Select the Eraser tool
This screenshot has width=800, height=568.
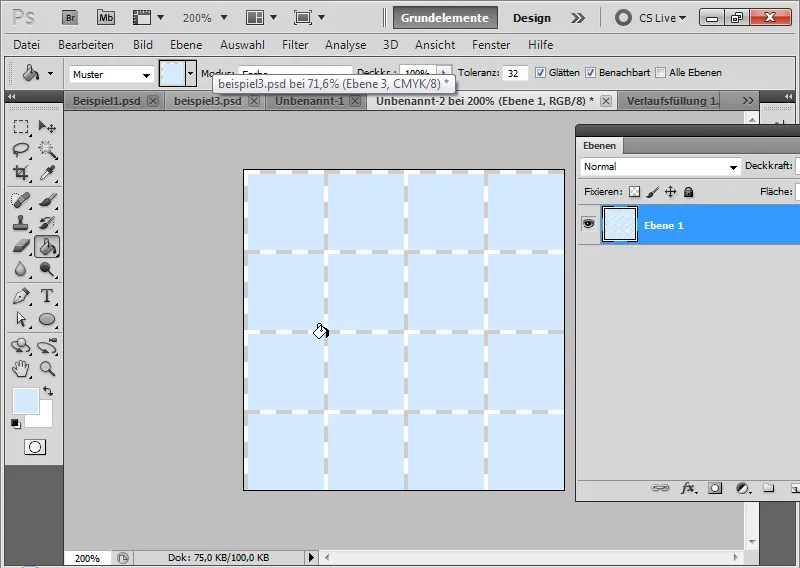click(x=21, y=246)
